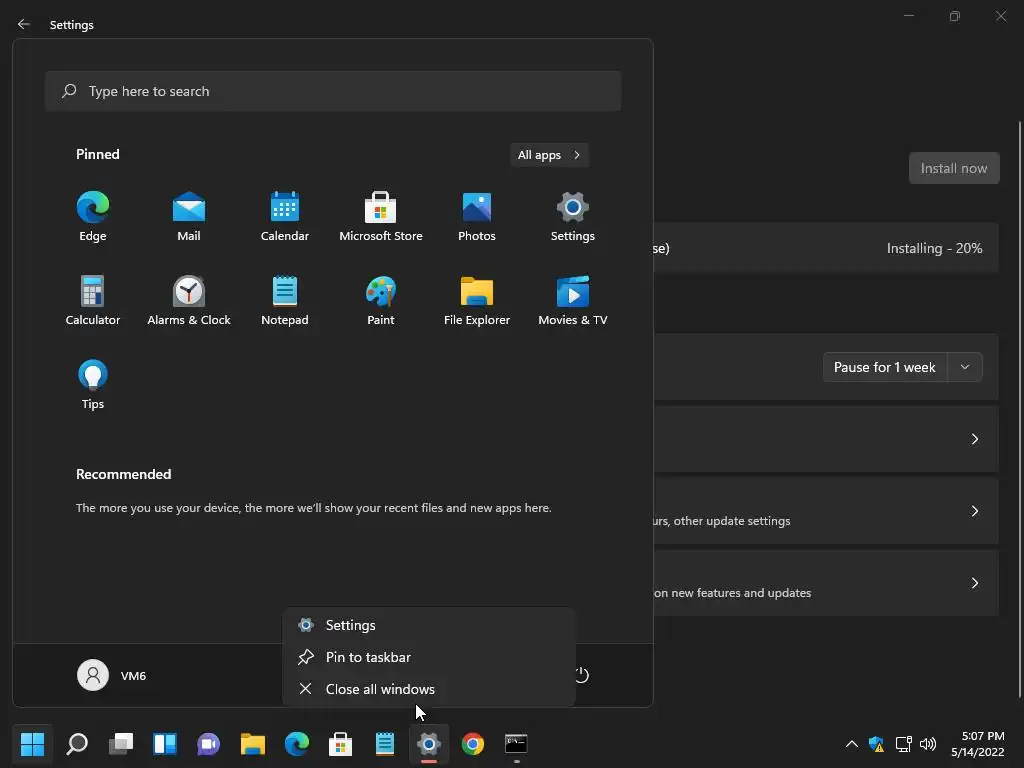This screenshot has width=1024, height=768.
Task: Open the VM6 user account menu
Action: coord(112,675)
